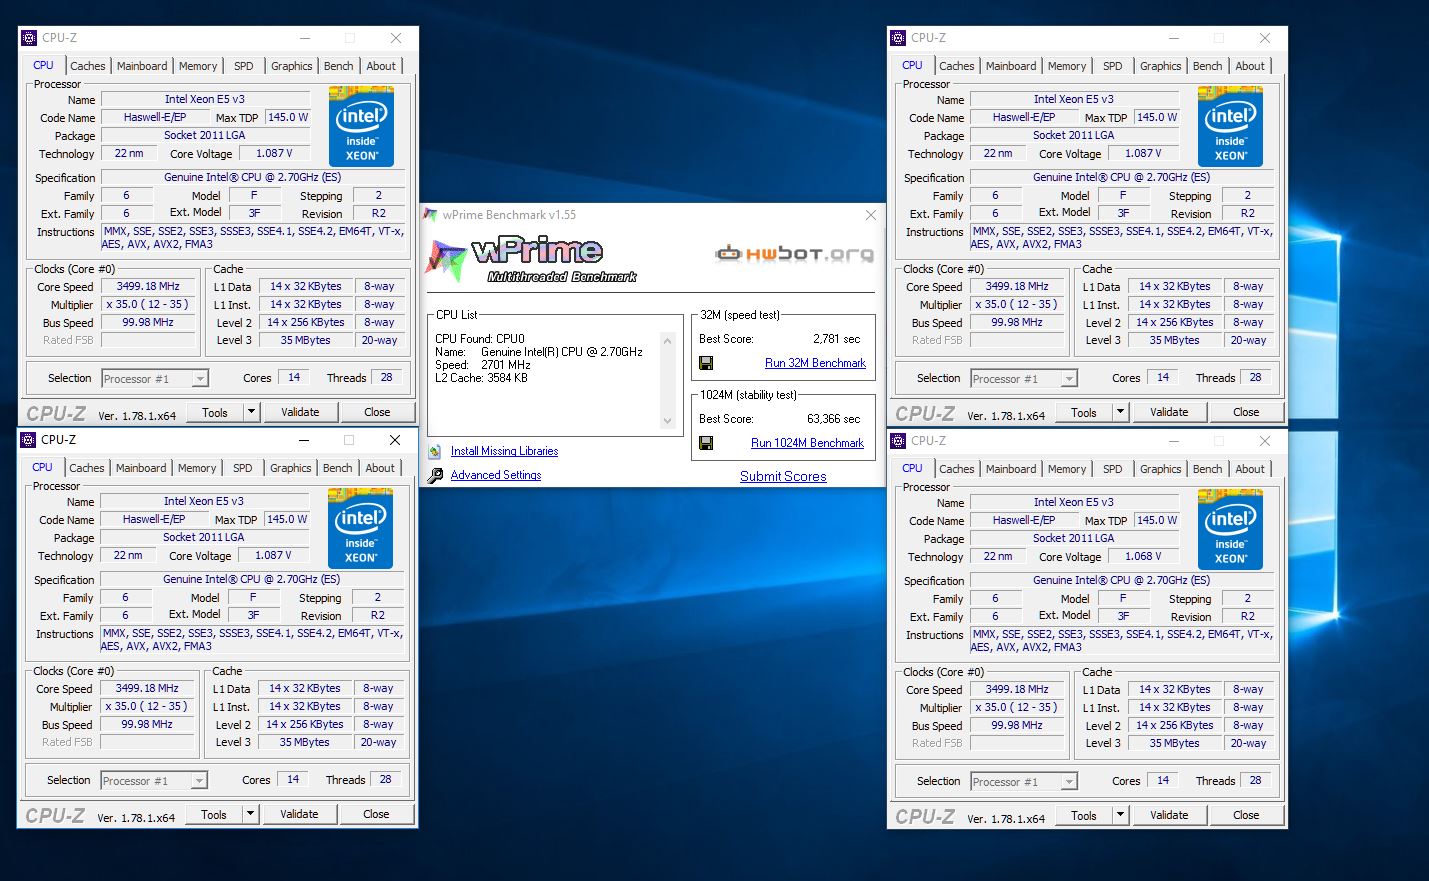Screen dimensions: 1429x881
Task: Open Tools dropdown arrow in upper-left CPU-Z
Action: coord(251,412)
